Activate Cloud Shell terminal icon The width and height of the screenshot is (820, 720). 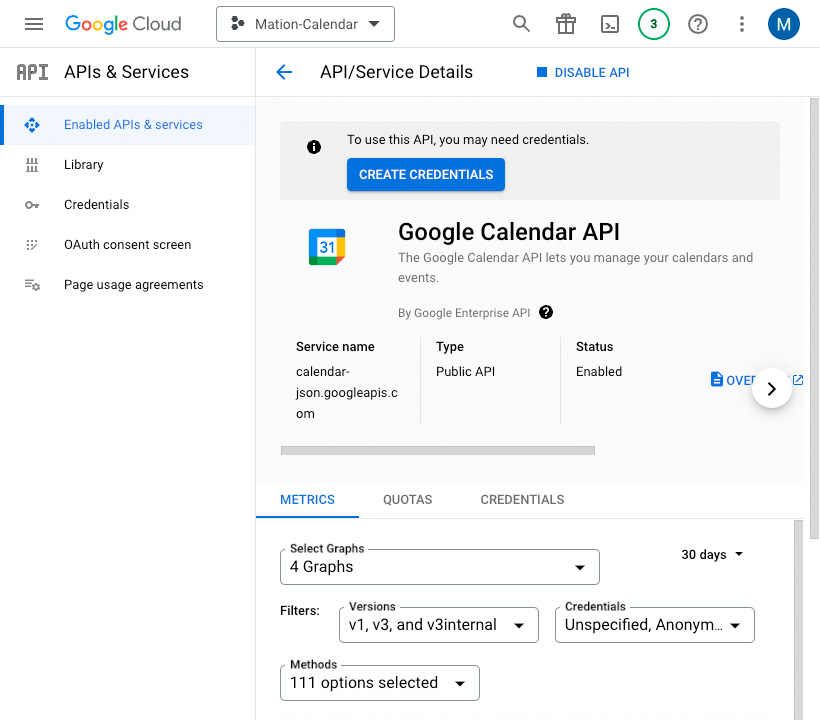[x=610, y=24]
